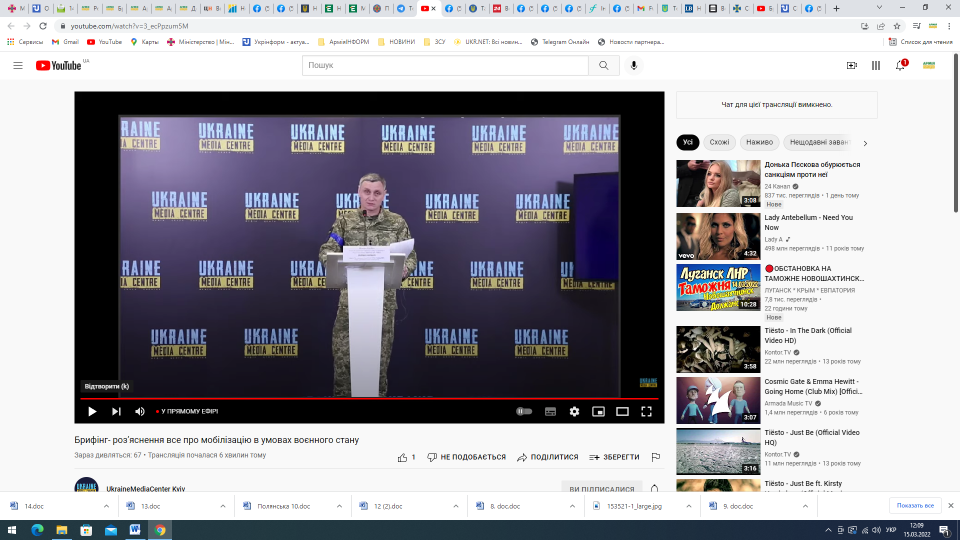The height and width of the screenshot is (540, 960).
Task: Enter fullscreen mode in the player
Action: click(646, 411)
